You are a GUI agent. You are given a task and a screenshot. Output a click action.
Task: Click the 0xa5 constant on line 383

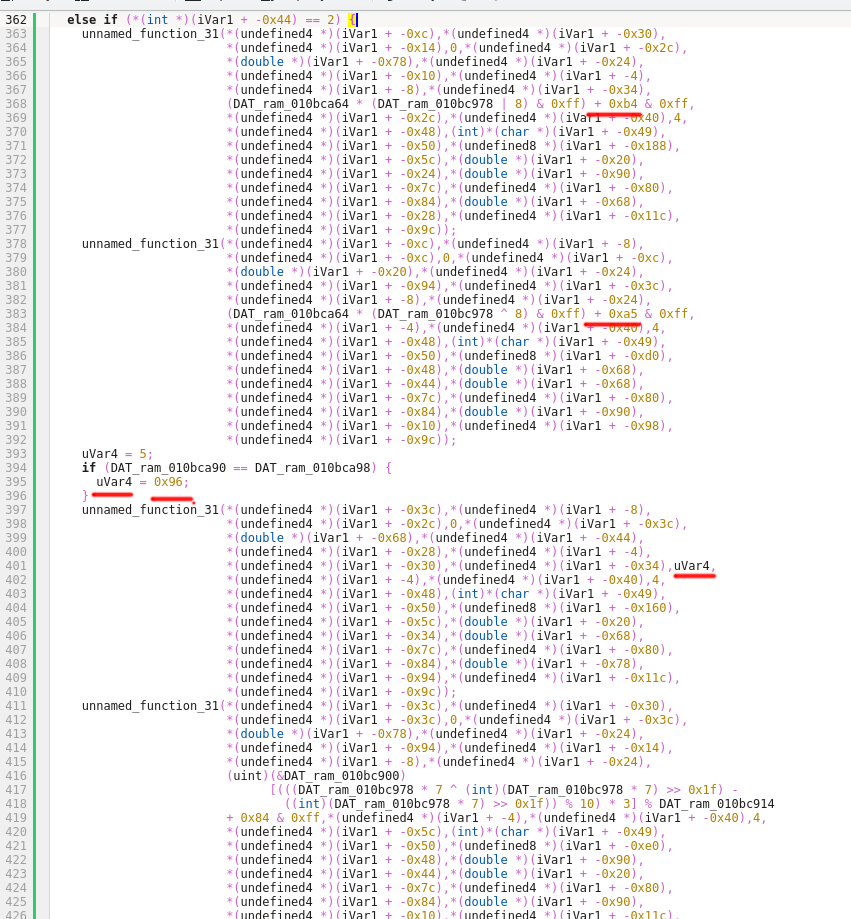pyautogui.click(x=623, y=314)
